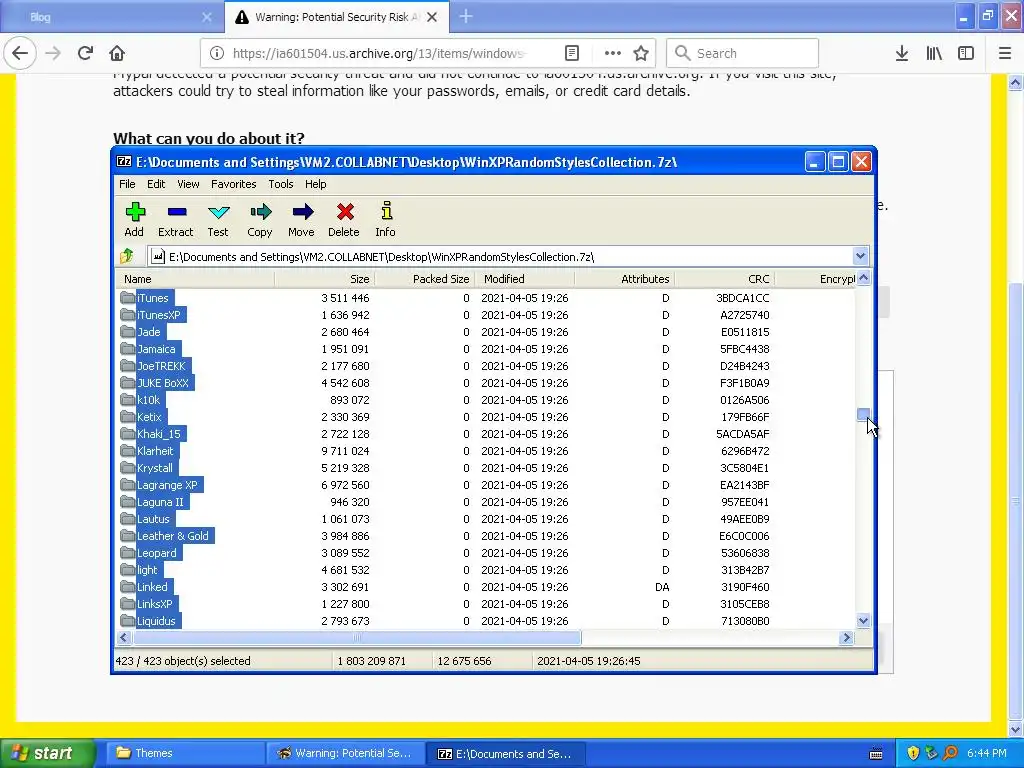The width and height of the screenshot is (1024, 768).
Task: Close the Warning security risk tab
Action: pyautogui.click(x=432, y=17)
